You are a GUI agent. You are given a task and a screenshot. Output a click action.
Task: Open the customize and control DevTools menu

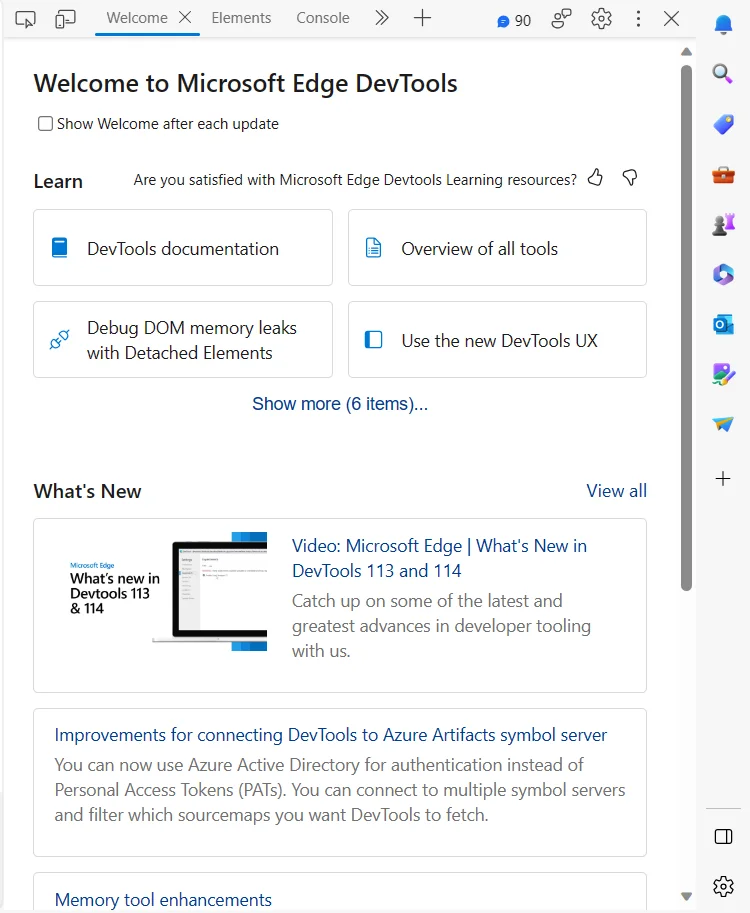[638, 19]
